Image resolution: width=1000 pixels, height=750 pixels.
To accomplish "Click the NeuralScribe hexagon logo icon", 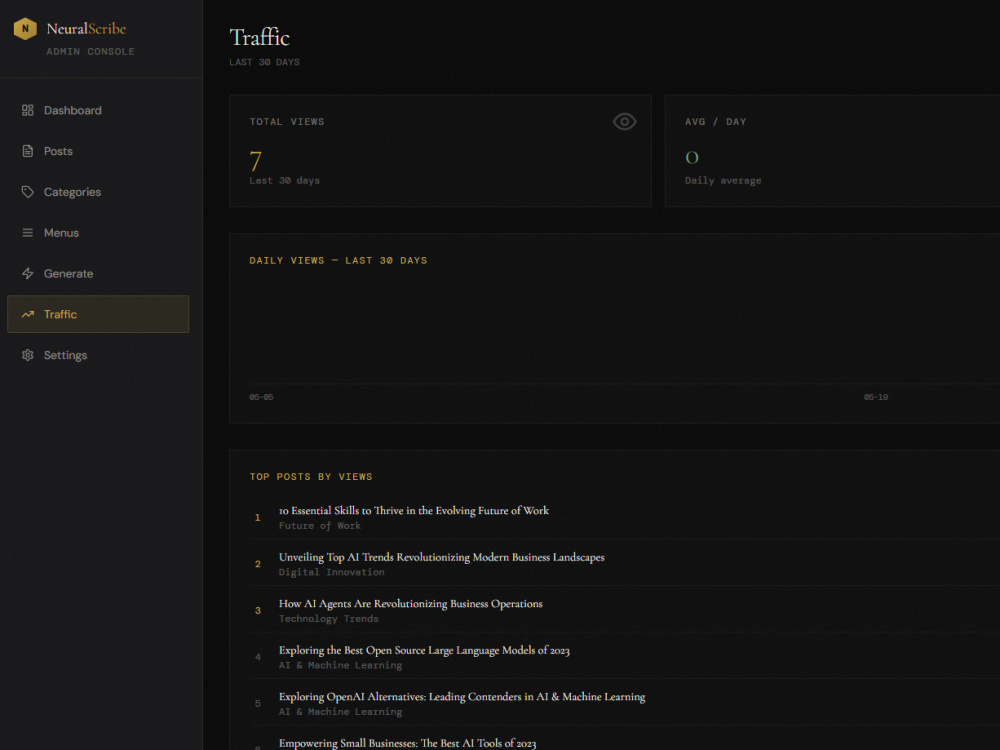I will [25, 29].
